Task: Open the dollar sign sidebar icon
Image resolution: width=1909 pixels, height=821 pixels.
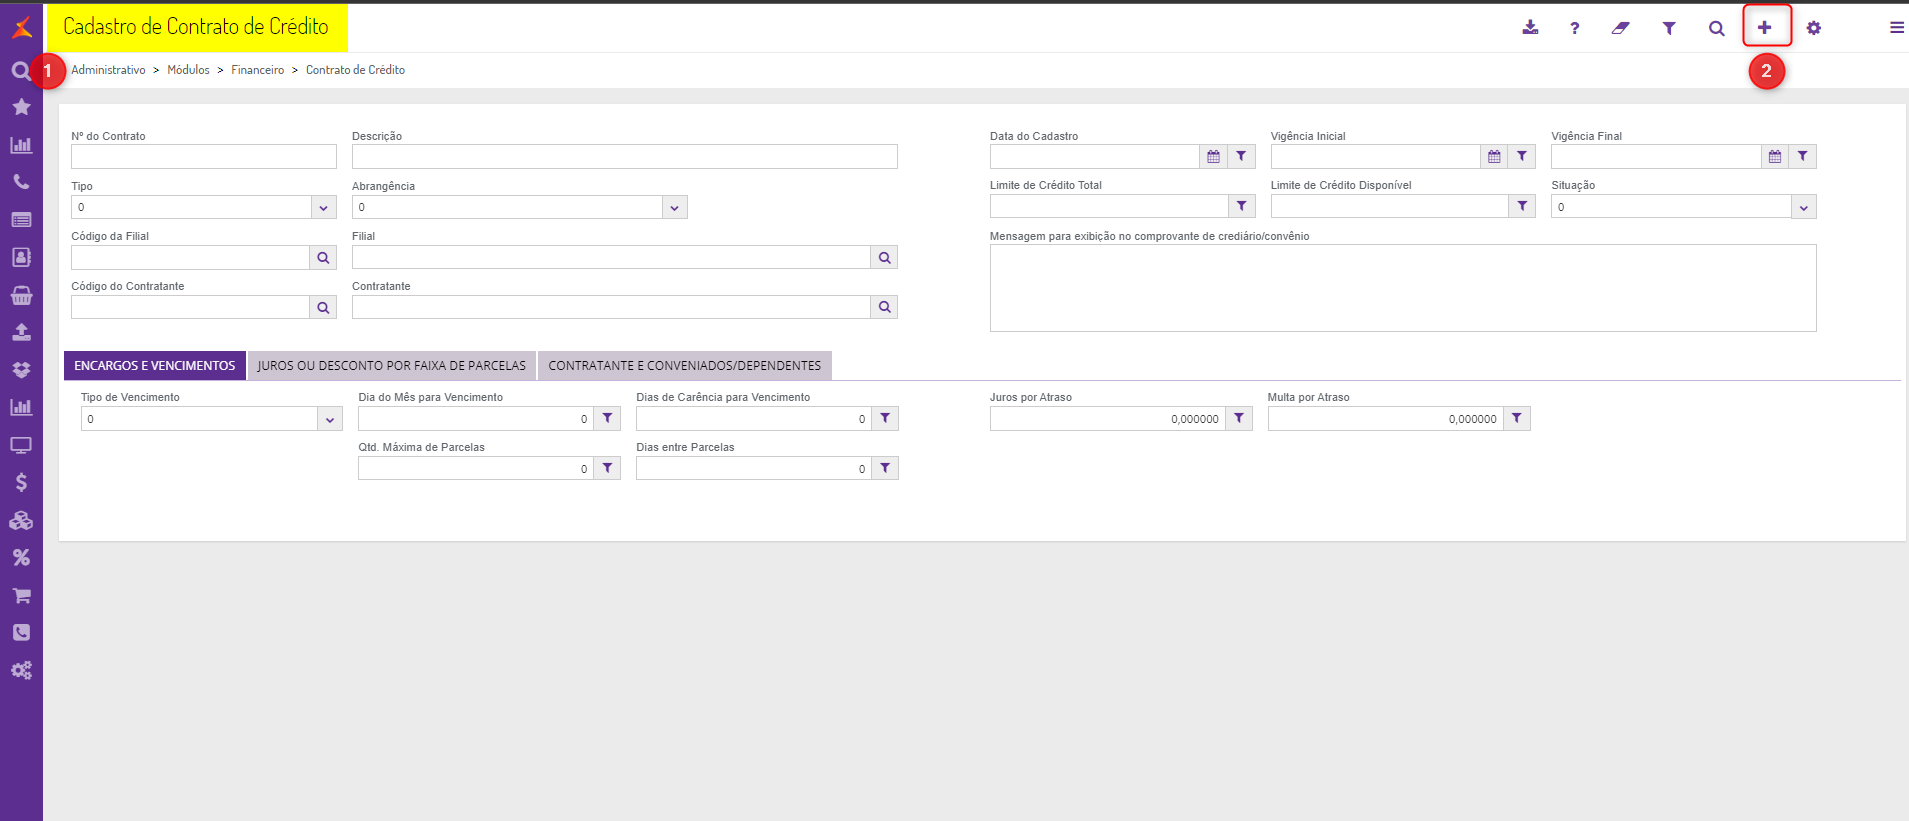Action: point(21,482)
